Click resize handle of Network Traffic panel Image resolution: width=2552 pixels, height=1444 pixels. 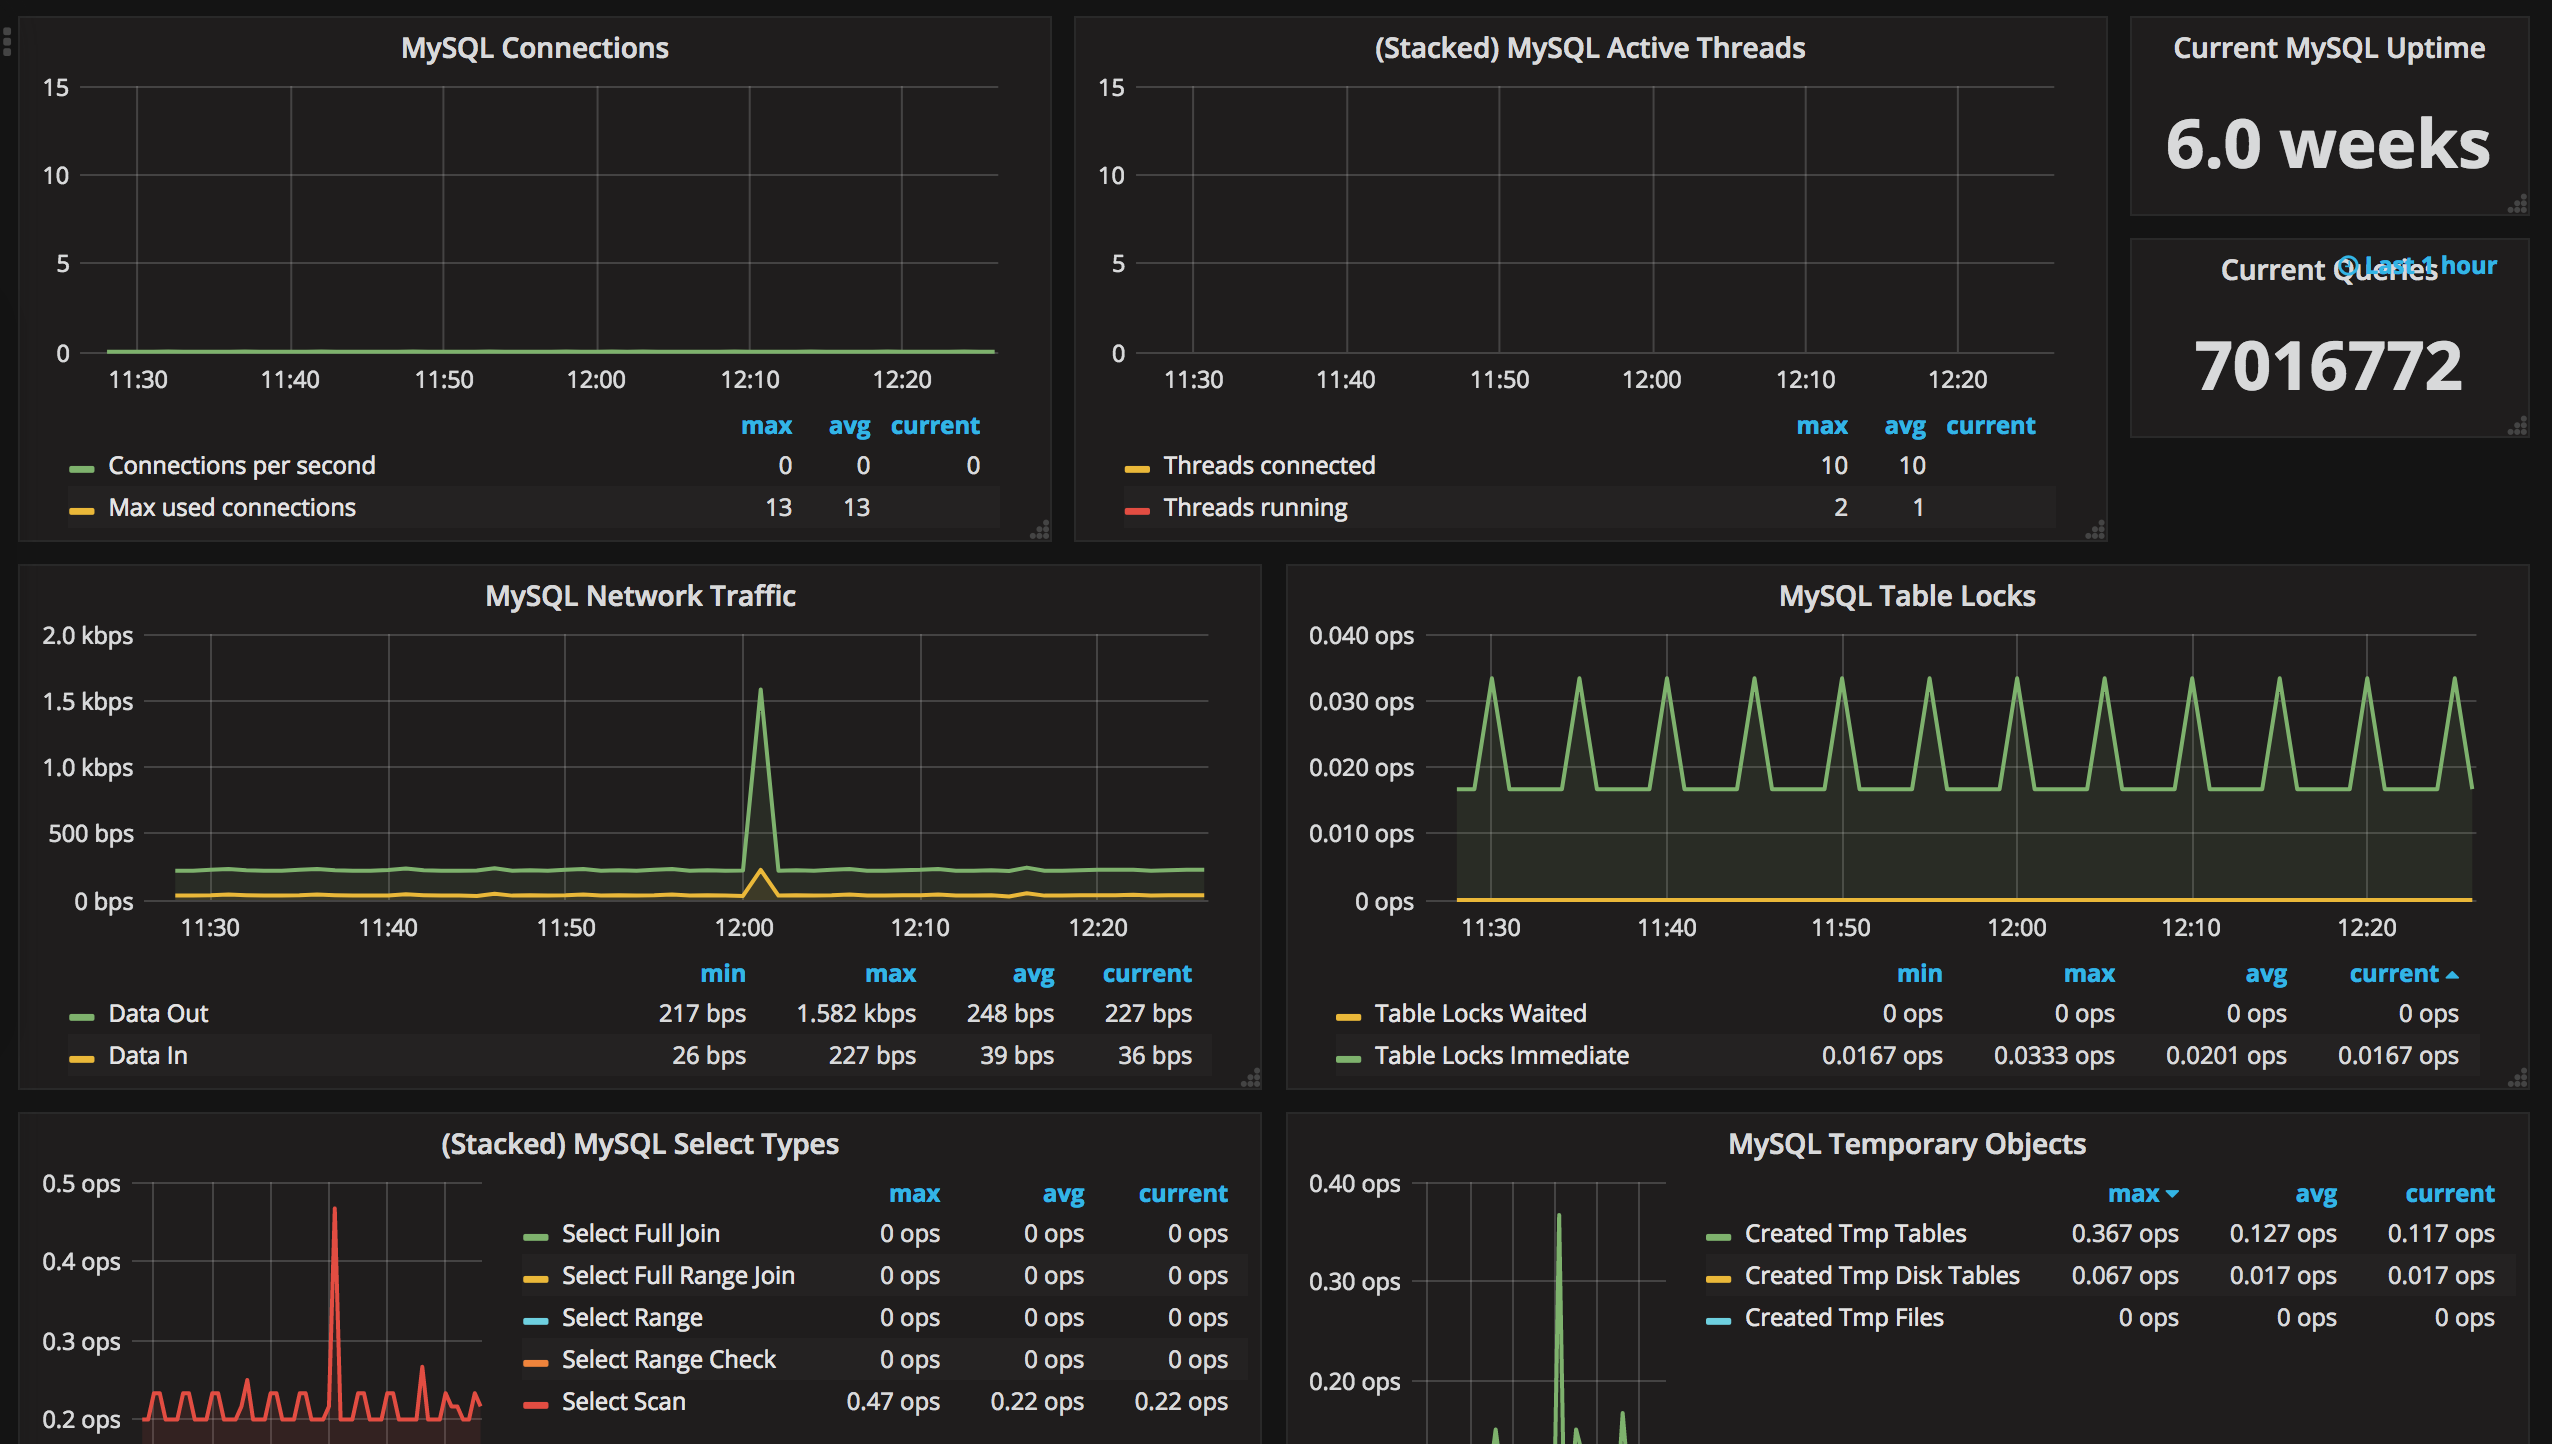(1250, 1078)
